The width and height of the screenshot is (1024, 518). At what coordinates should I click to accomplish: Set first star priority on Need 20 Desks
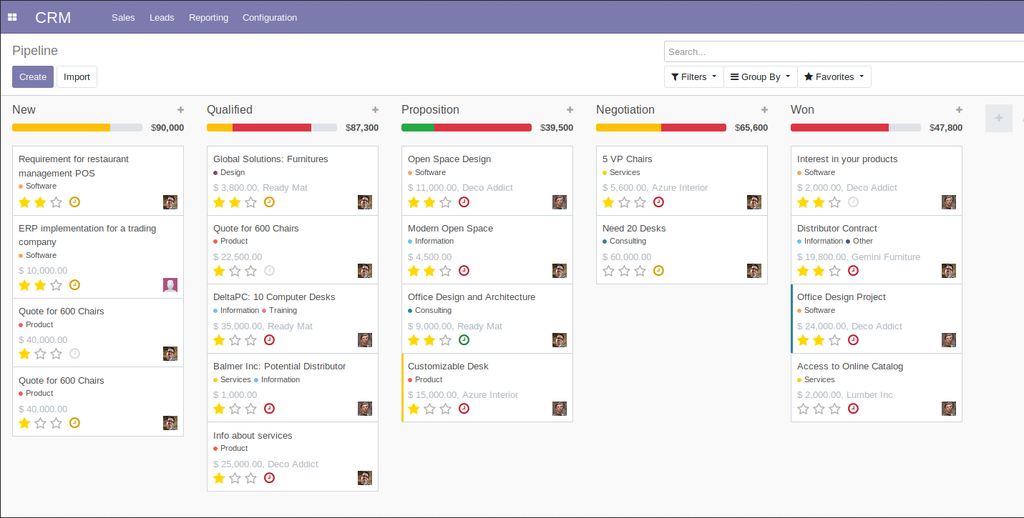(x=609, y=270)
